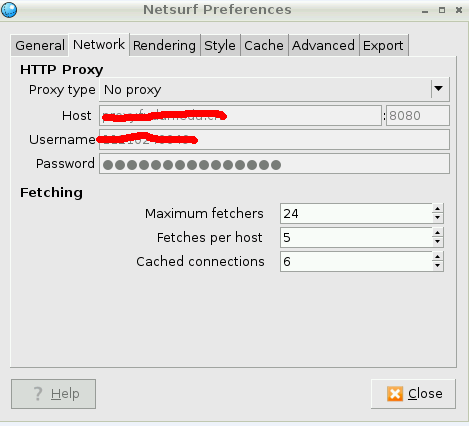The image size is (469, 426).
Task: Switch to the Advanced tab
Action: [x=323, y=45]
